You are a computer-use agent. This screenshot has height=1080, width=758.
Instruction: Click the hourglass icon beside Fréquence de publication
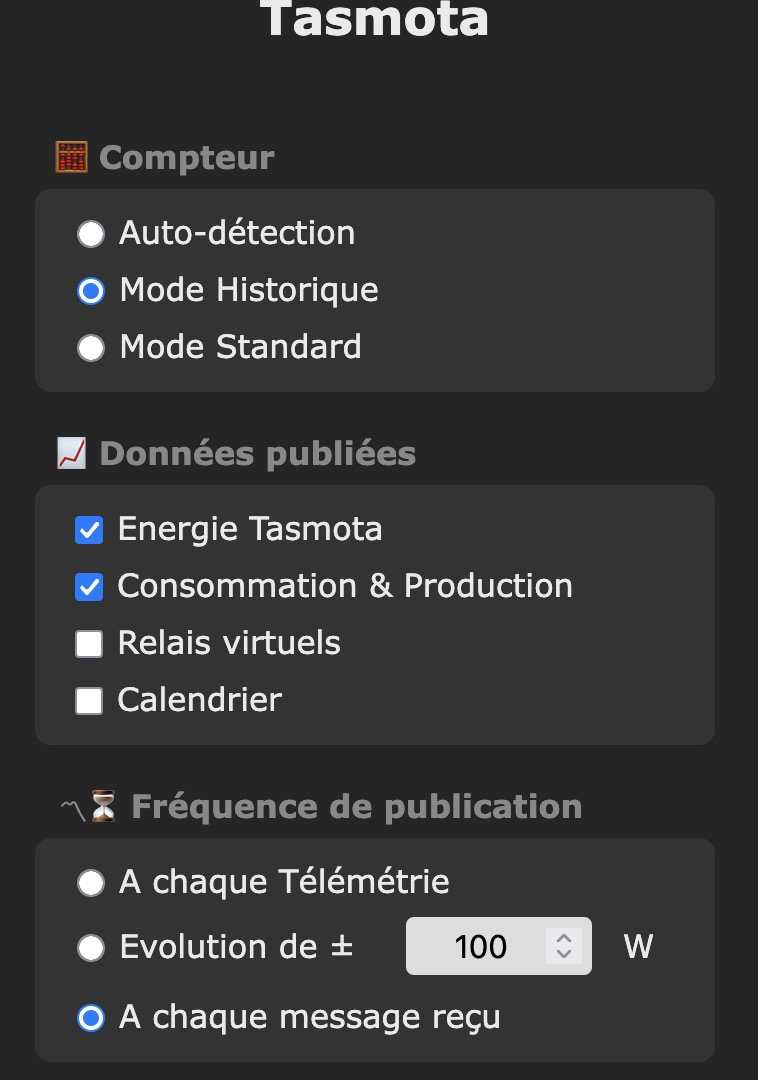tap(103, 806)
